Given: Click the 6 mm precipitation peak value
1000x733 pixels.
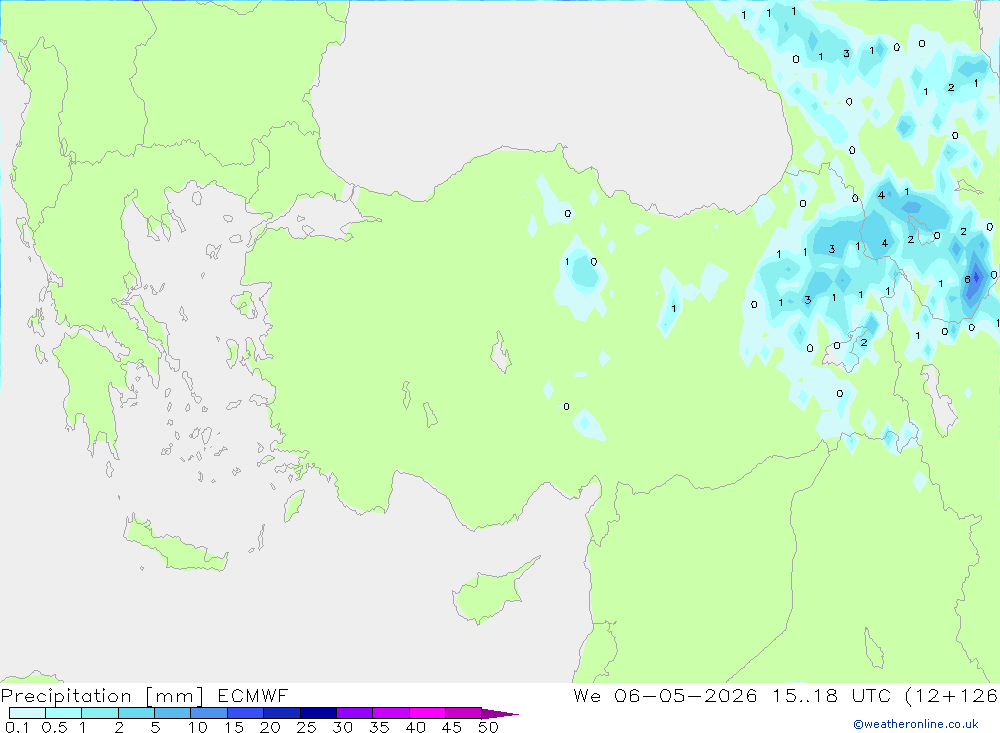Looking at the screenshot, I should (x=967, y=279).
